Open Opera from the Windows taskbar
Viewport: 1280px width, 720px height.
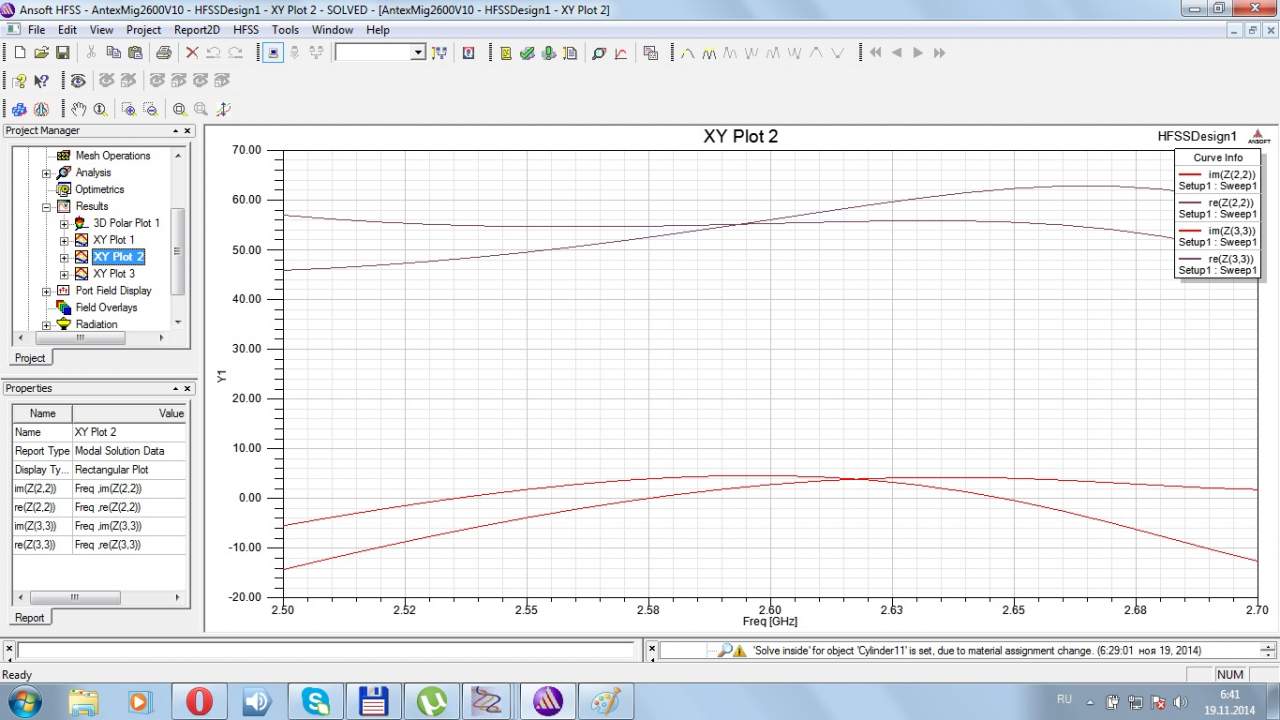[x=199, y=701]
